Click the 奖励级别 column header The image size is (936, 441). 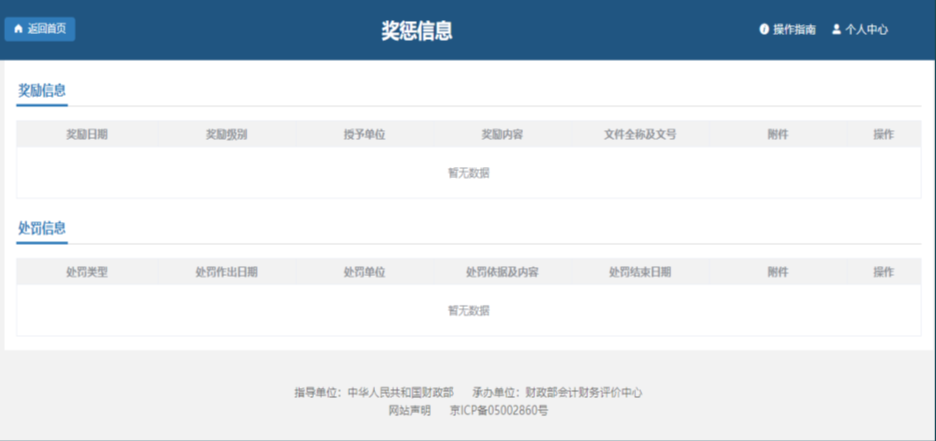[226, 134]
